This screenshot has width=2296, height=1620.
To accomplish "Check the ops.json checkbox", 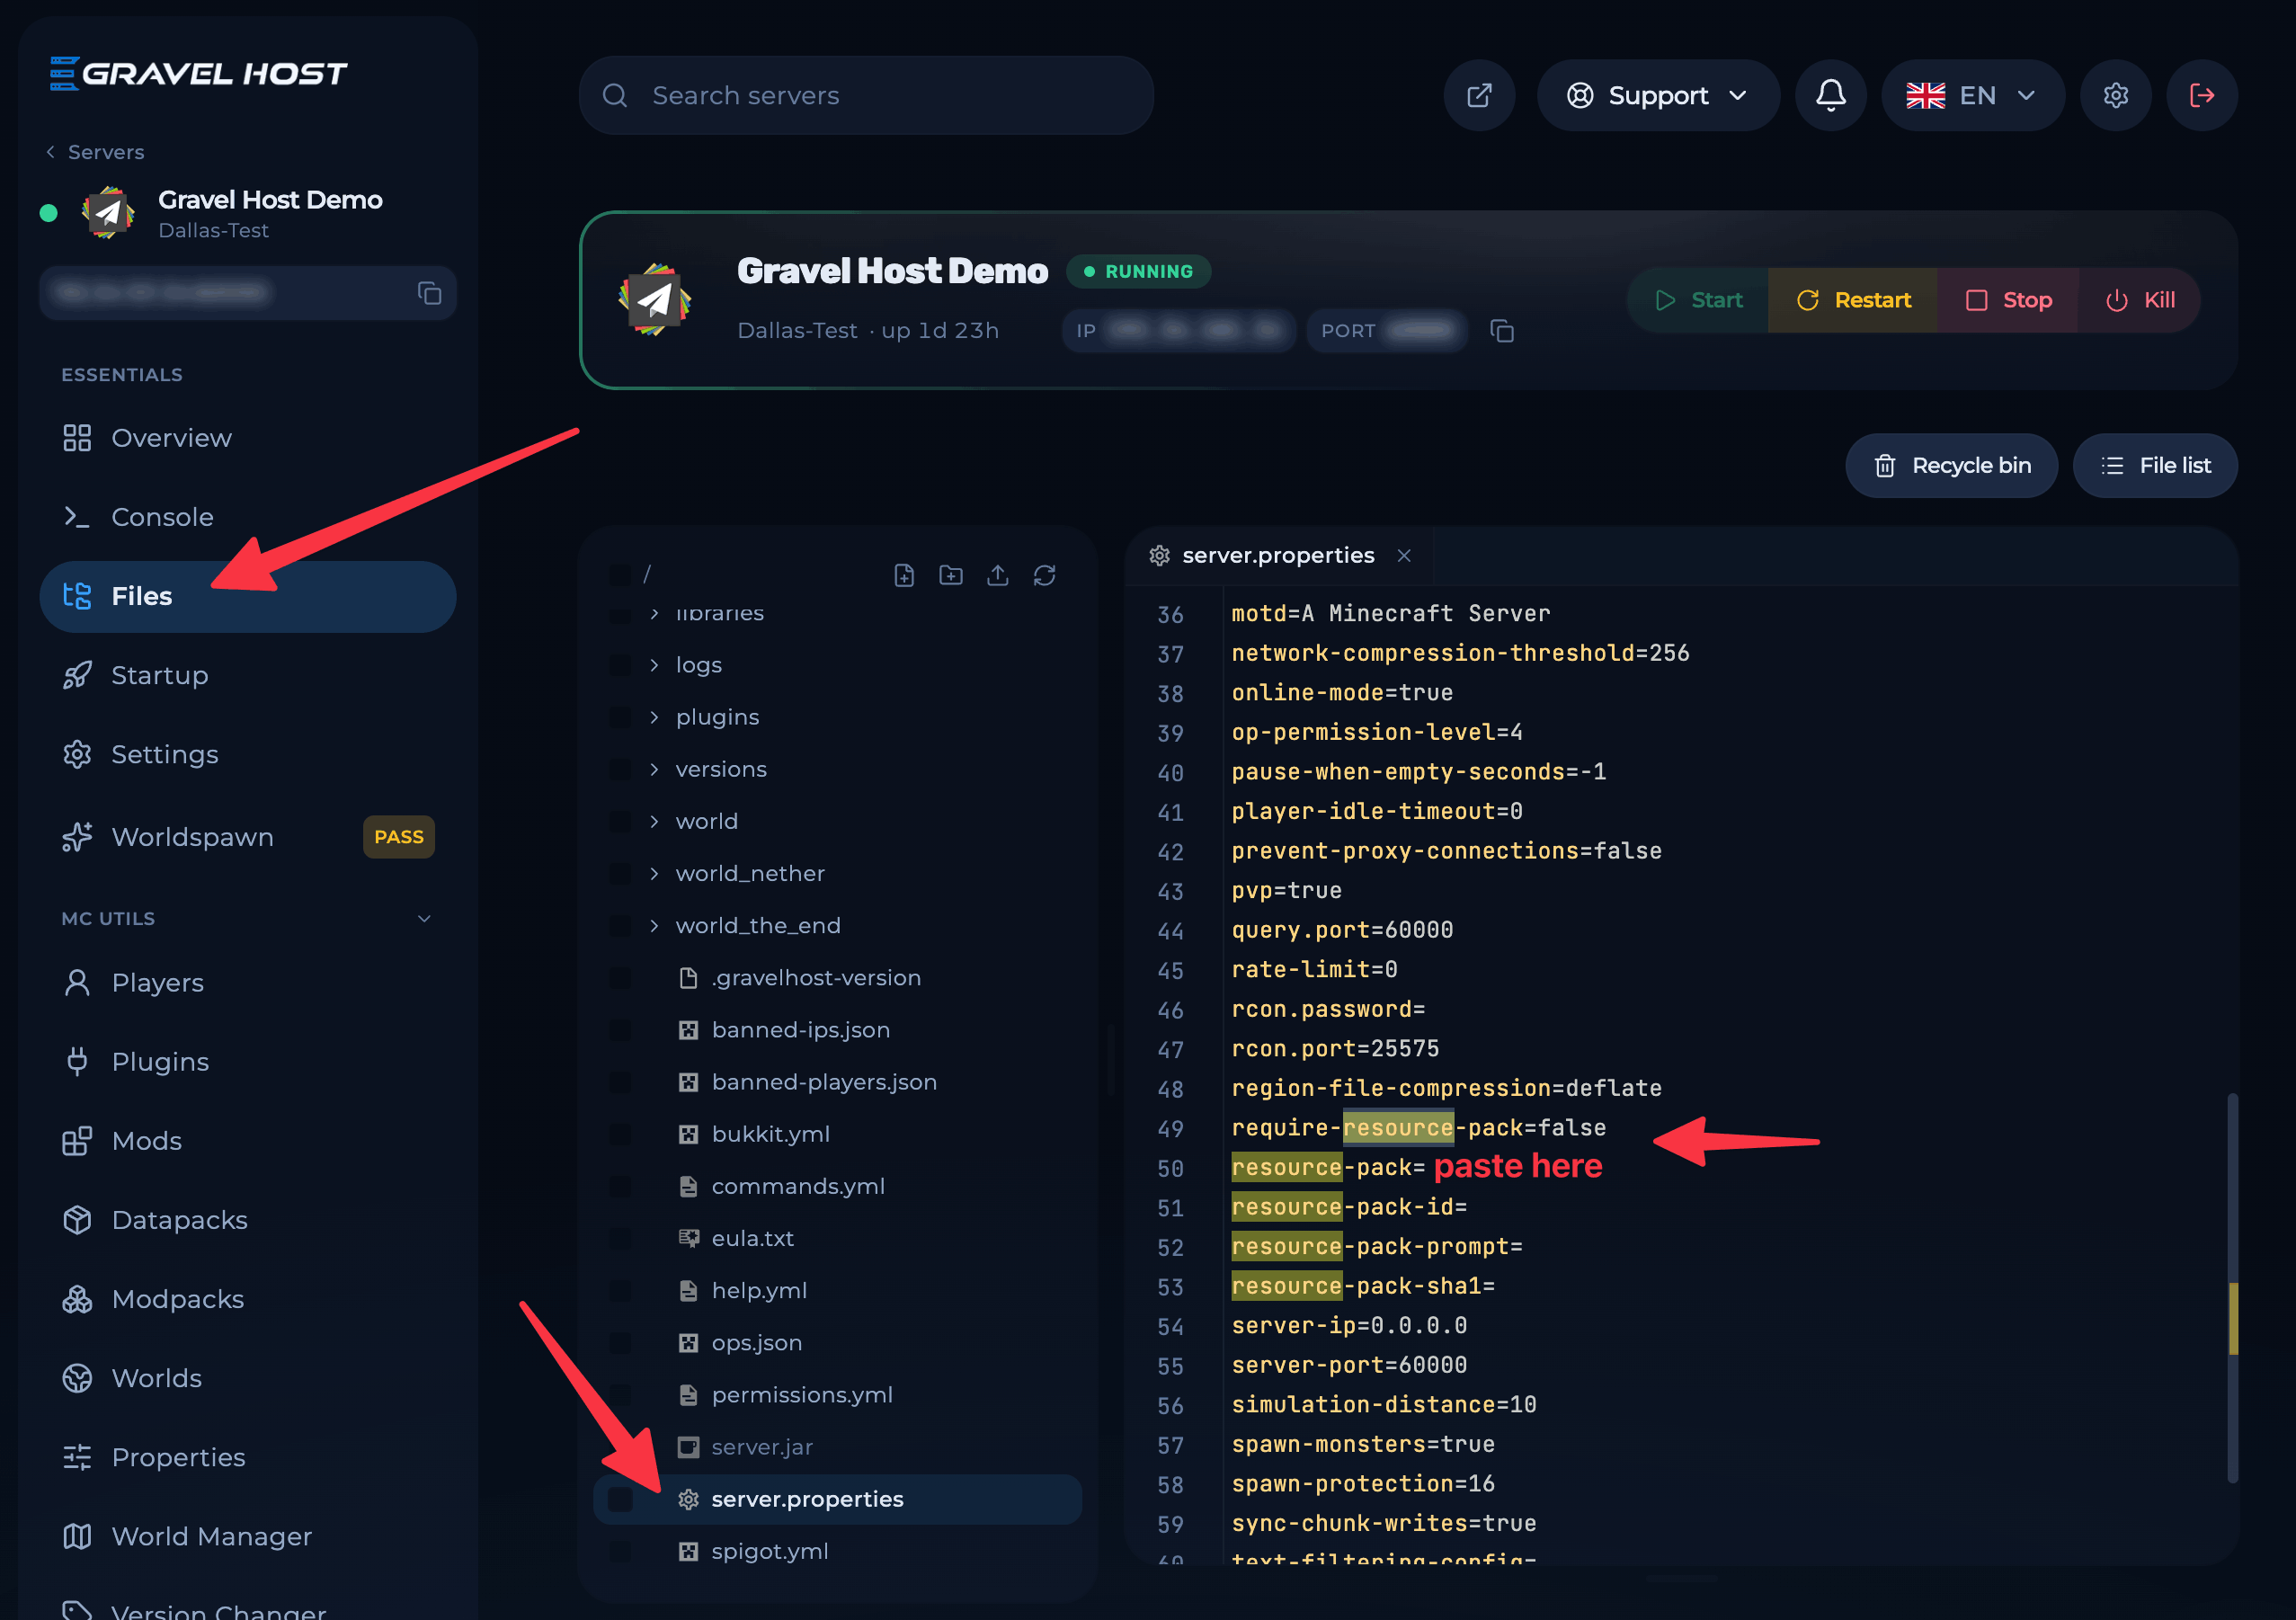I will tap(620, 1342).
